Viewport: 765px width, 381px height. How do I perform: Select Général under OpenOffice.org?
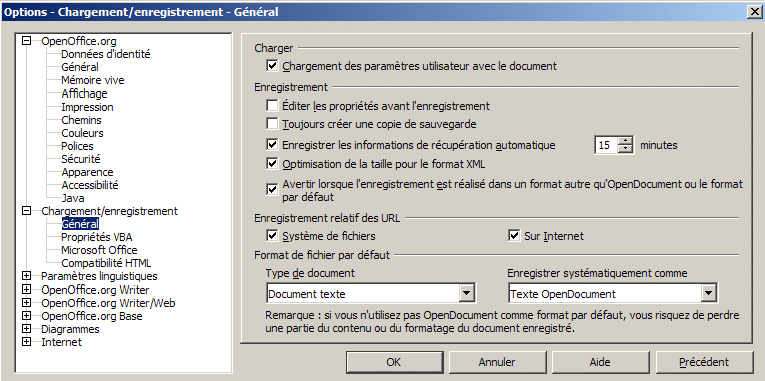pos(80,67)
